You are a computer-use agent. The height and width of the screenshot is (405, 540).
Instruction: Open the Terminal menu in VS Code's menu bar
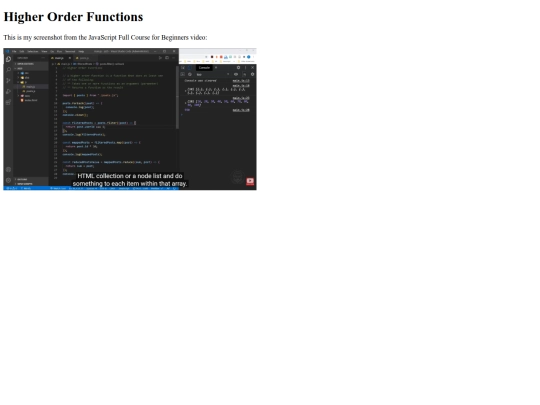(70, 51)
